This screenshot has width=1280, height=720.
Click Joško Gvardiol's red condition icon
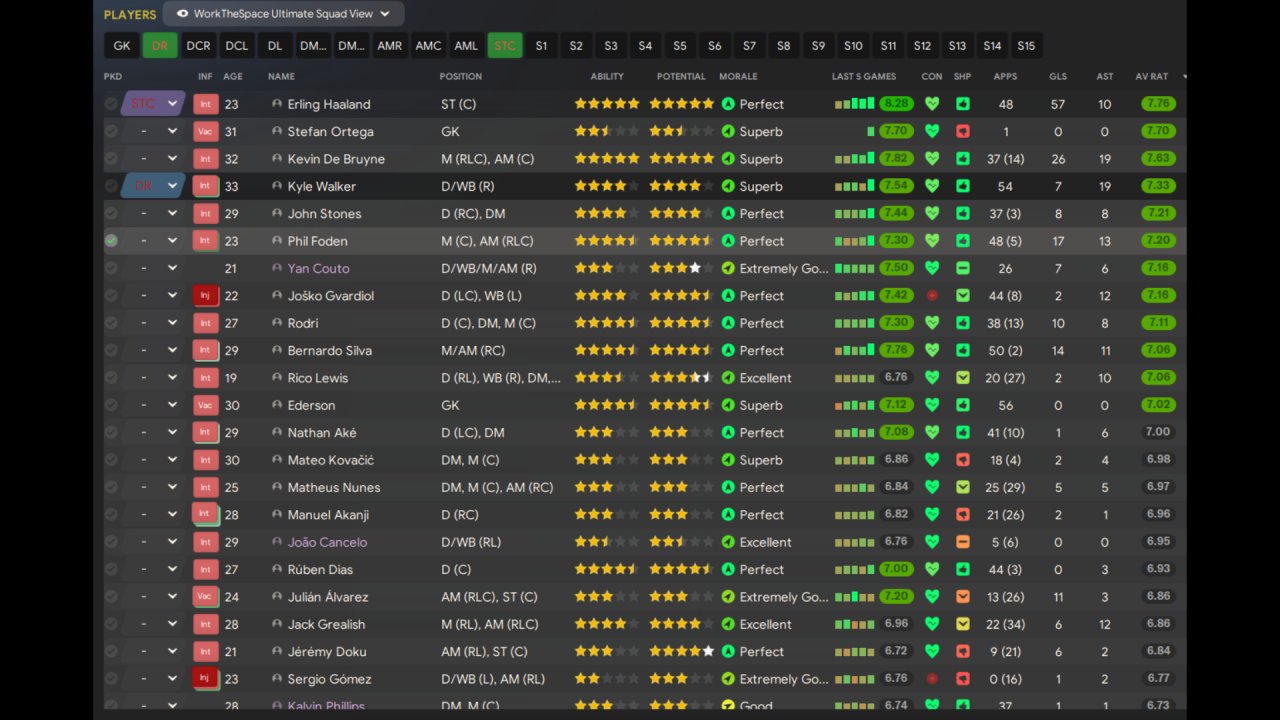tap(932, 295)
